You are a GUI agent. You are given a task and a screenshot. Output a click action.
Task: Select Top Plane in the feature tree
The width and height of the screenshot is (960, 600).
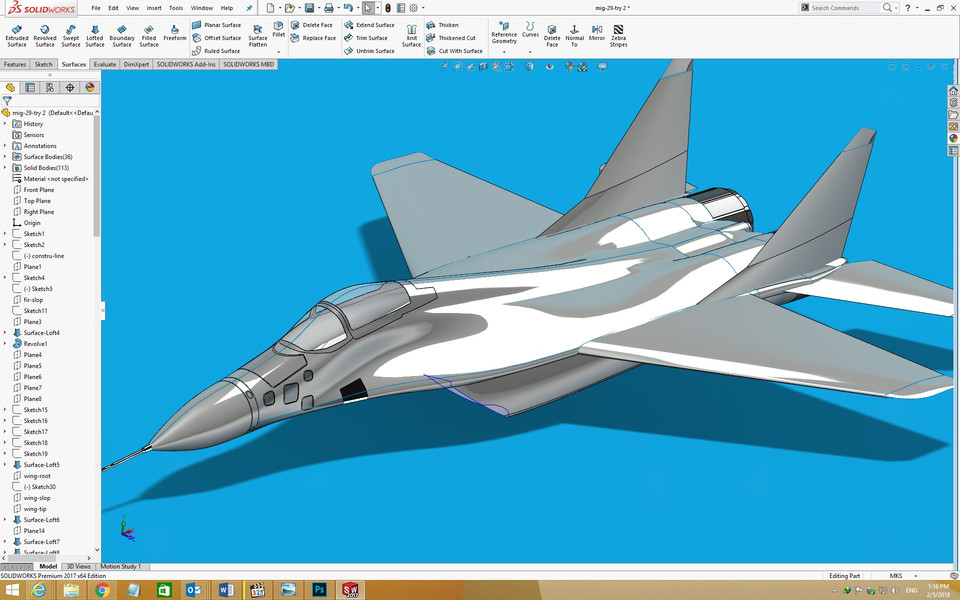tap(37, 201)
